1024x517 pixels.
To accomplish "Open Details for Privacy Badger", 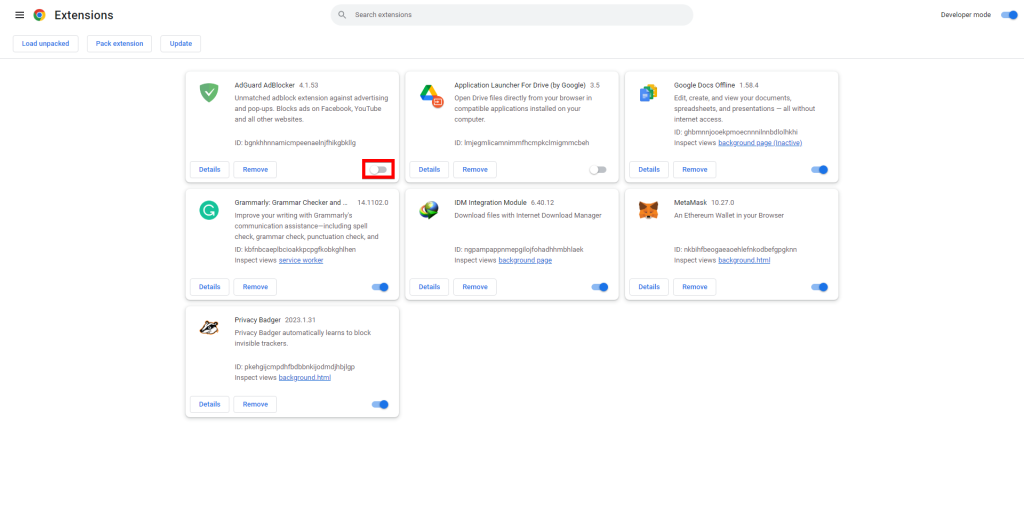I will [210, 405].
